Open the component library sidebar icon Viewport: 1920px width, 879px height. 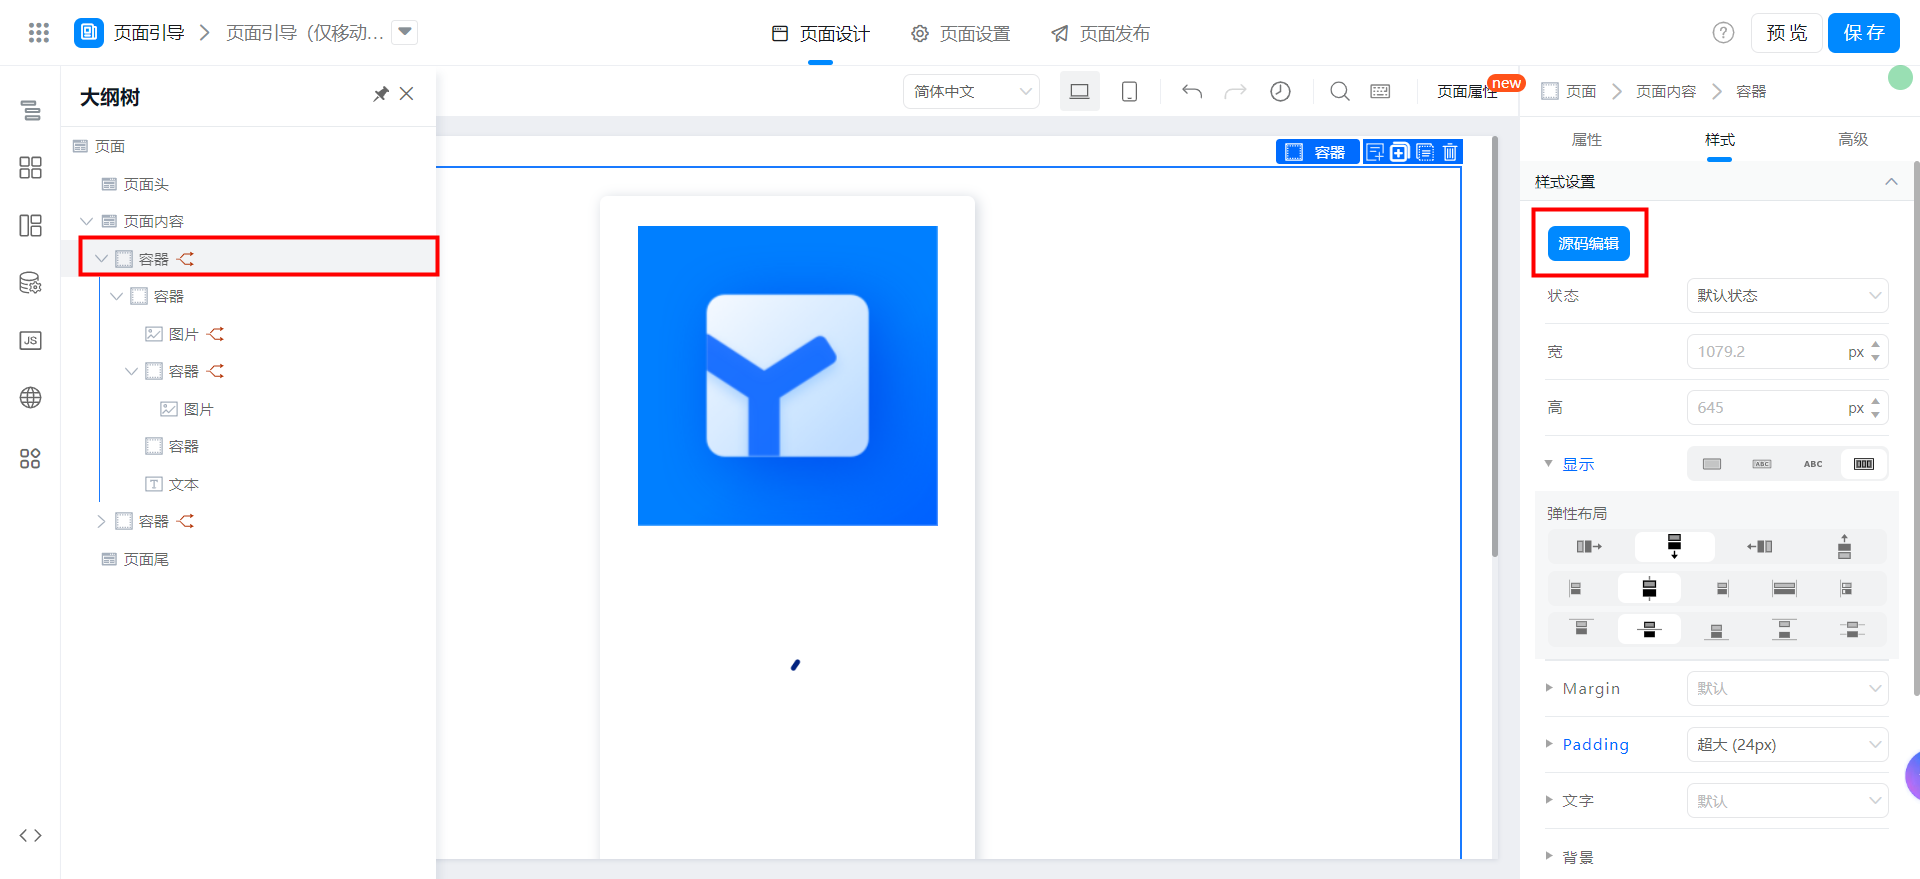click(31, 167)
